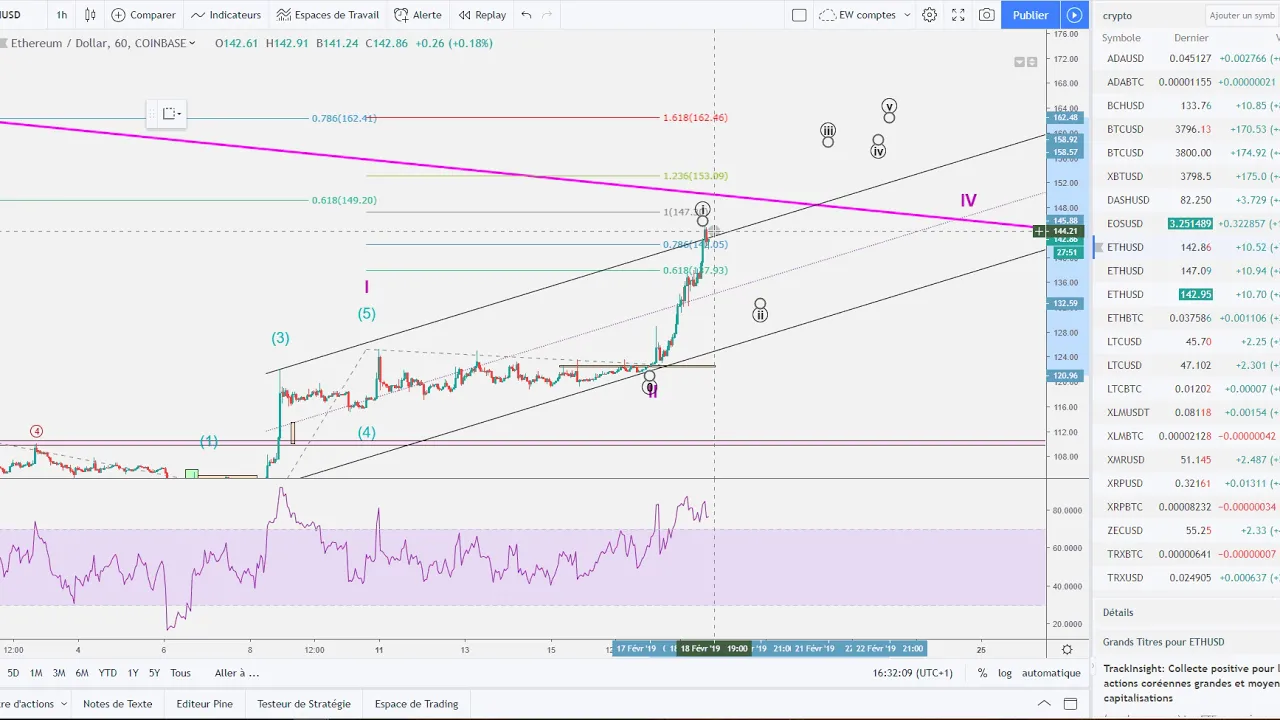The height and width of the screenshot is (720, 1280).
Task: Maximize the bottom panel
Action: click(x=1071, y=704)
